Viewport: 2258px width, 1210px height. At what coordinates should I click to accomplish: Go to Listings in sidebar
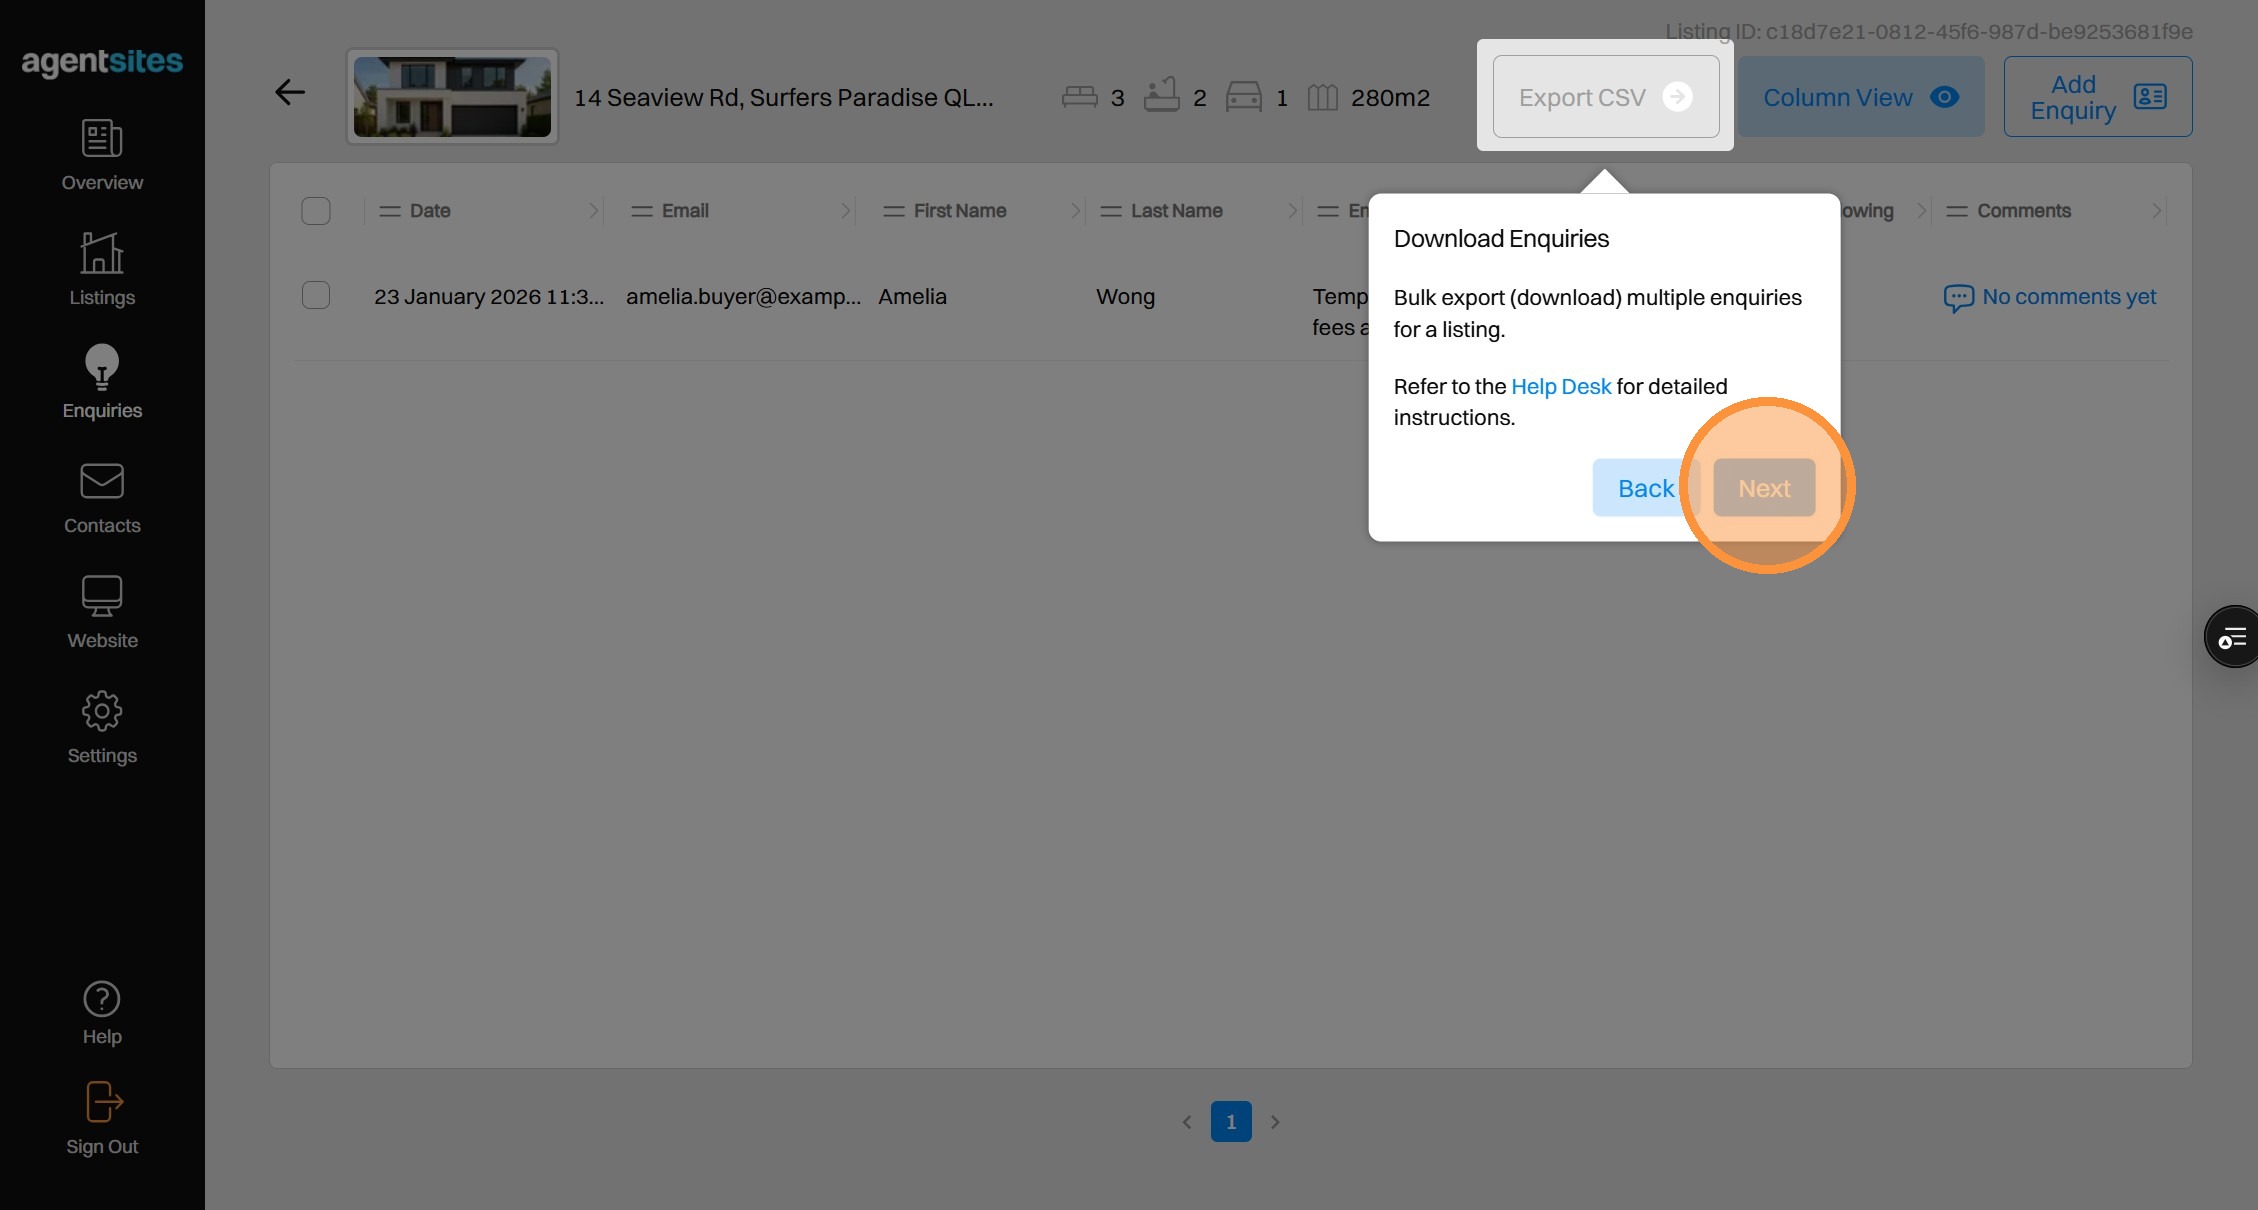(x=101, y=253)
